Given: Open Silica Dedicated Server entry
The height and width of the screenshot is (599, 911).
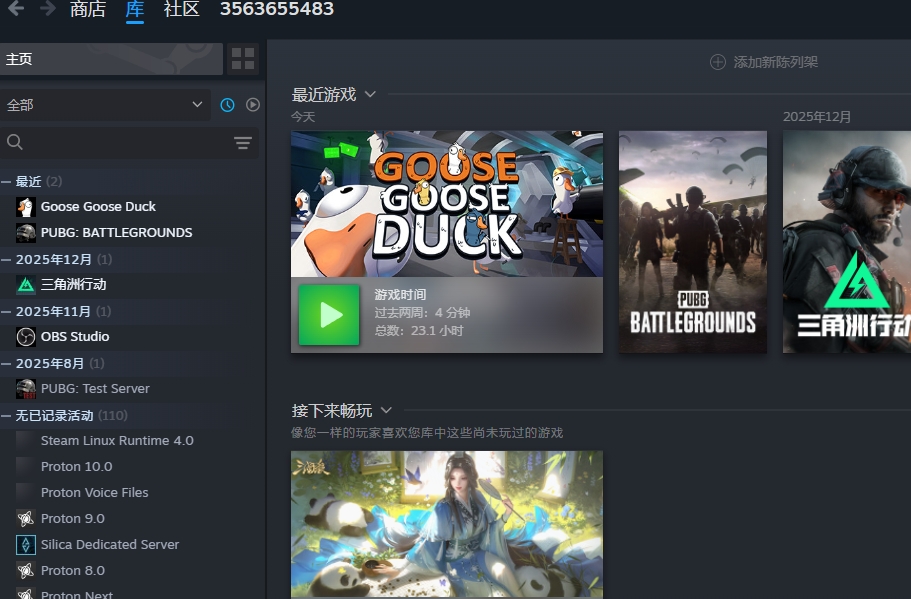Looking at the screenshot, I should (109, 545).
